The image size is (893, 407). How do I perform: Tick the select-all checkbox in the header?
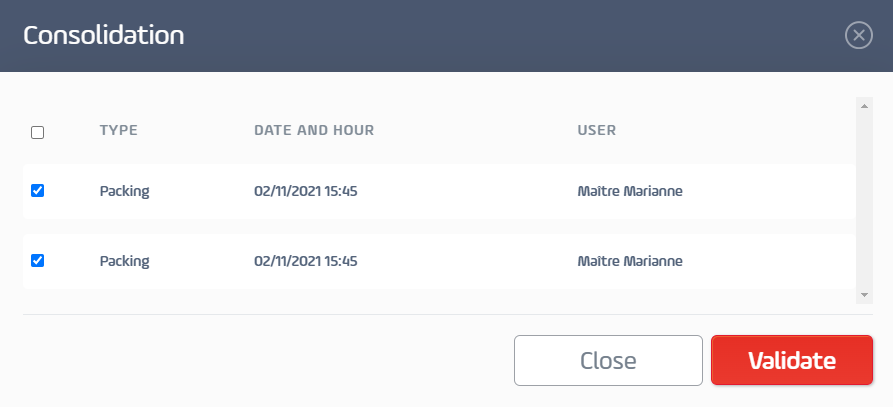pyautogui.click(x=38, y=133)
